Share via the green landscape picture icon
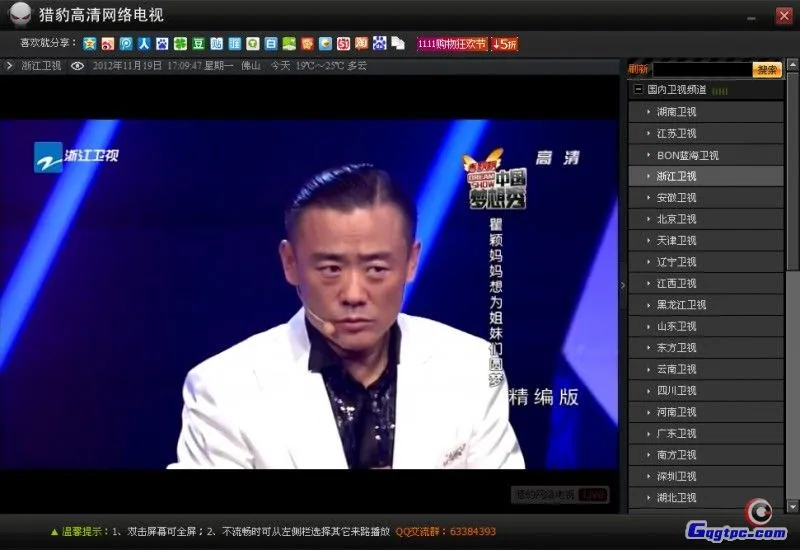The height and width of the screenshot is (550, 800). coord(289,44)
